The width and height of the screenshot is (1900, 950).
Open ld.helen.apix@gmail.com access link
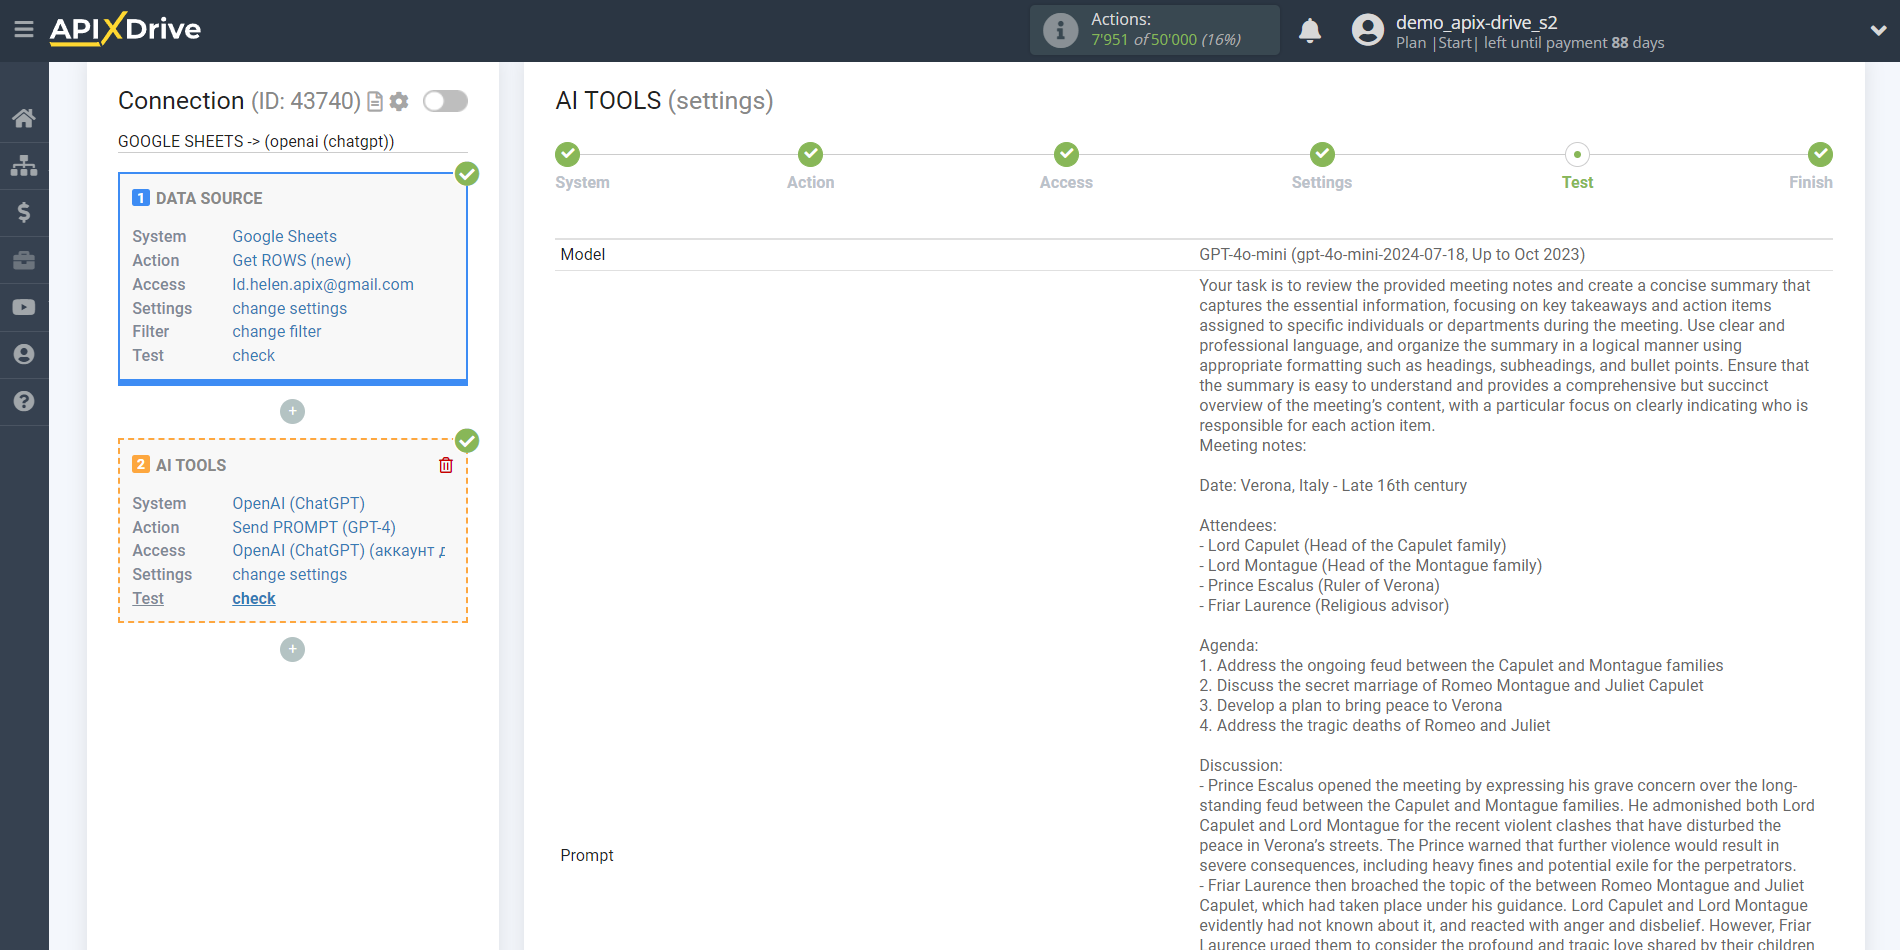coord(323,284)
